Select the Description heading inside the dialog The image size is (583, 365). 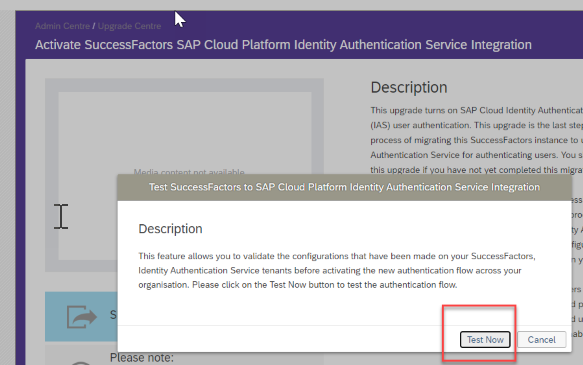click(170, 229)
